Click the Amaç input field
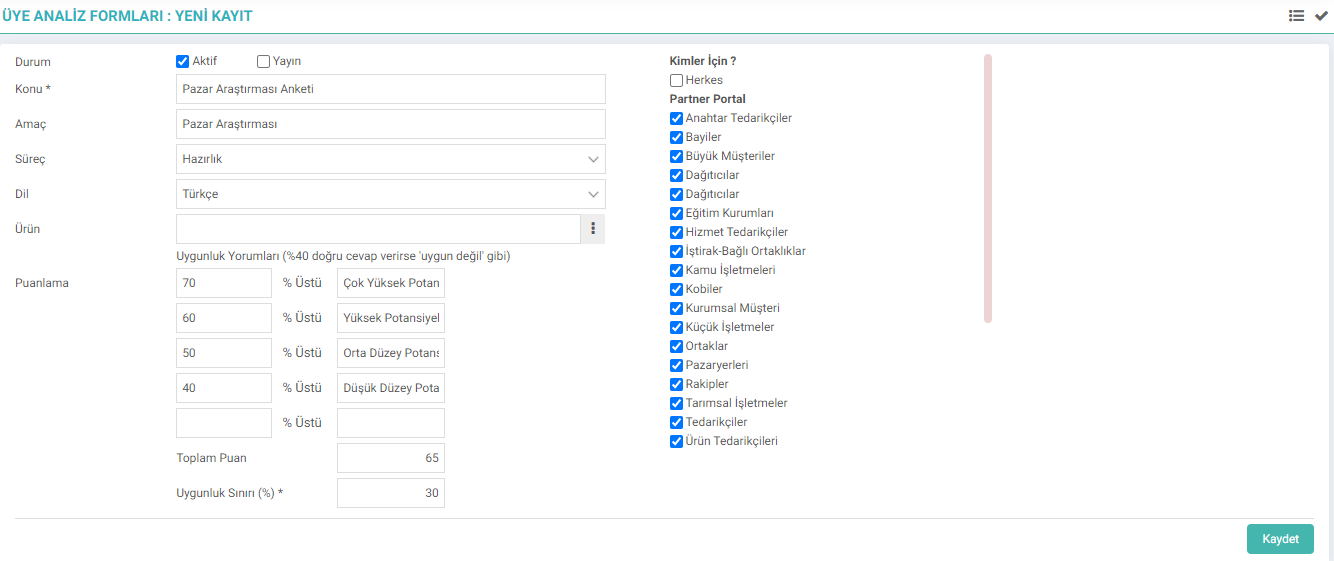 click(391, 124)
